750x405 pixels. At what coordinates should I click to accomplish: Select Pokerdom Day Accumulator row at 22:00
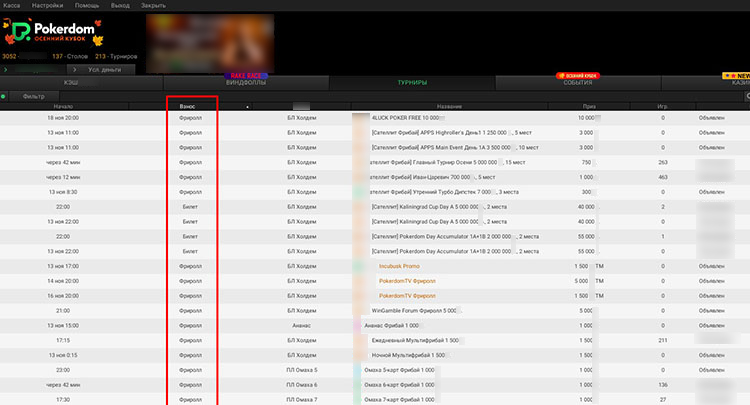(x=375, y=236)
